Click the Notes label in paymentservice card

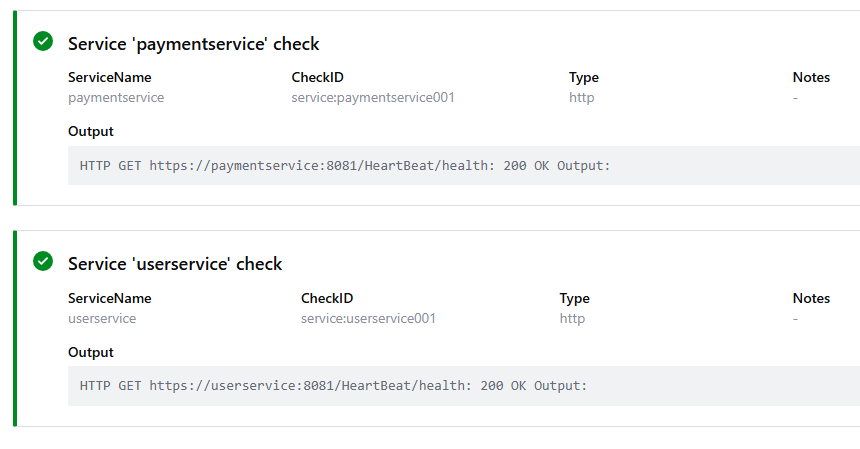pyautogui.click(x=811, y=77)
